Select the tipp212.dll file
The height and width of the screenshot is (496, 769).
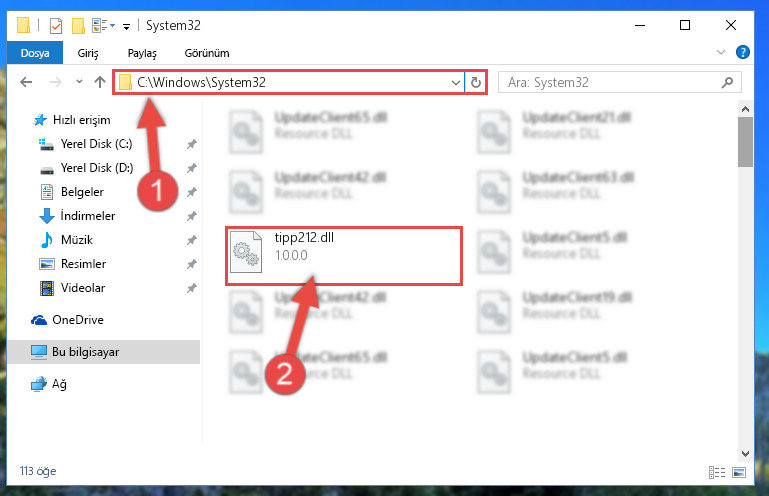point(344,256)
